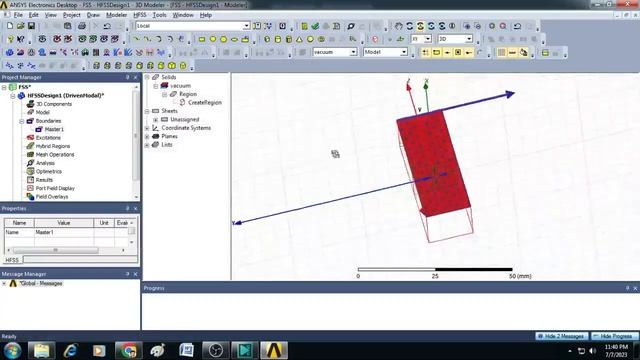This screenshot has height=360, width=640.
Task: Select Mesh Operations in Project Manager
Action: tap(55, 155)
